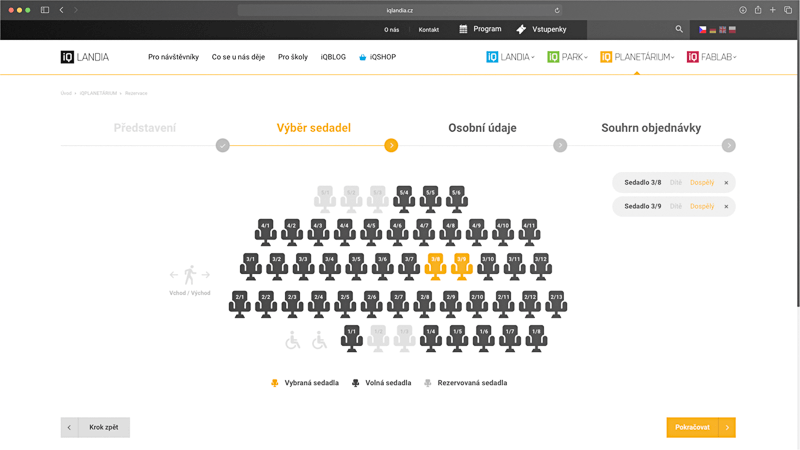Expand the iQ PARK dropdown
The image size is (800, 450).
tap(568, 57)
